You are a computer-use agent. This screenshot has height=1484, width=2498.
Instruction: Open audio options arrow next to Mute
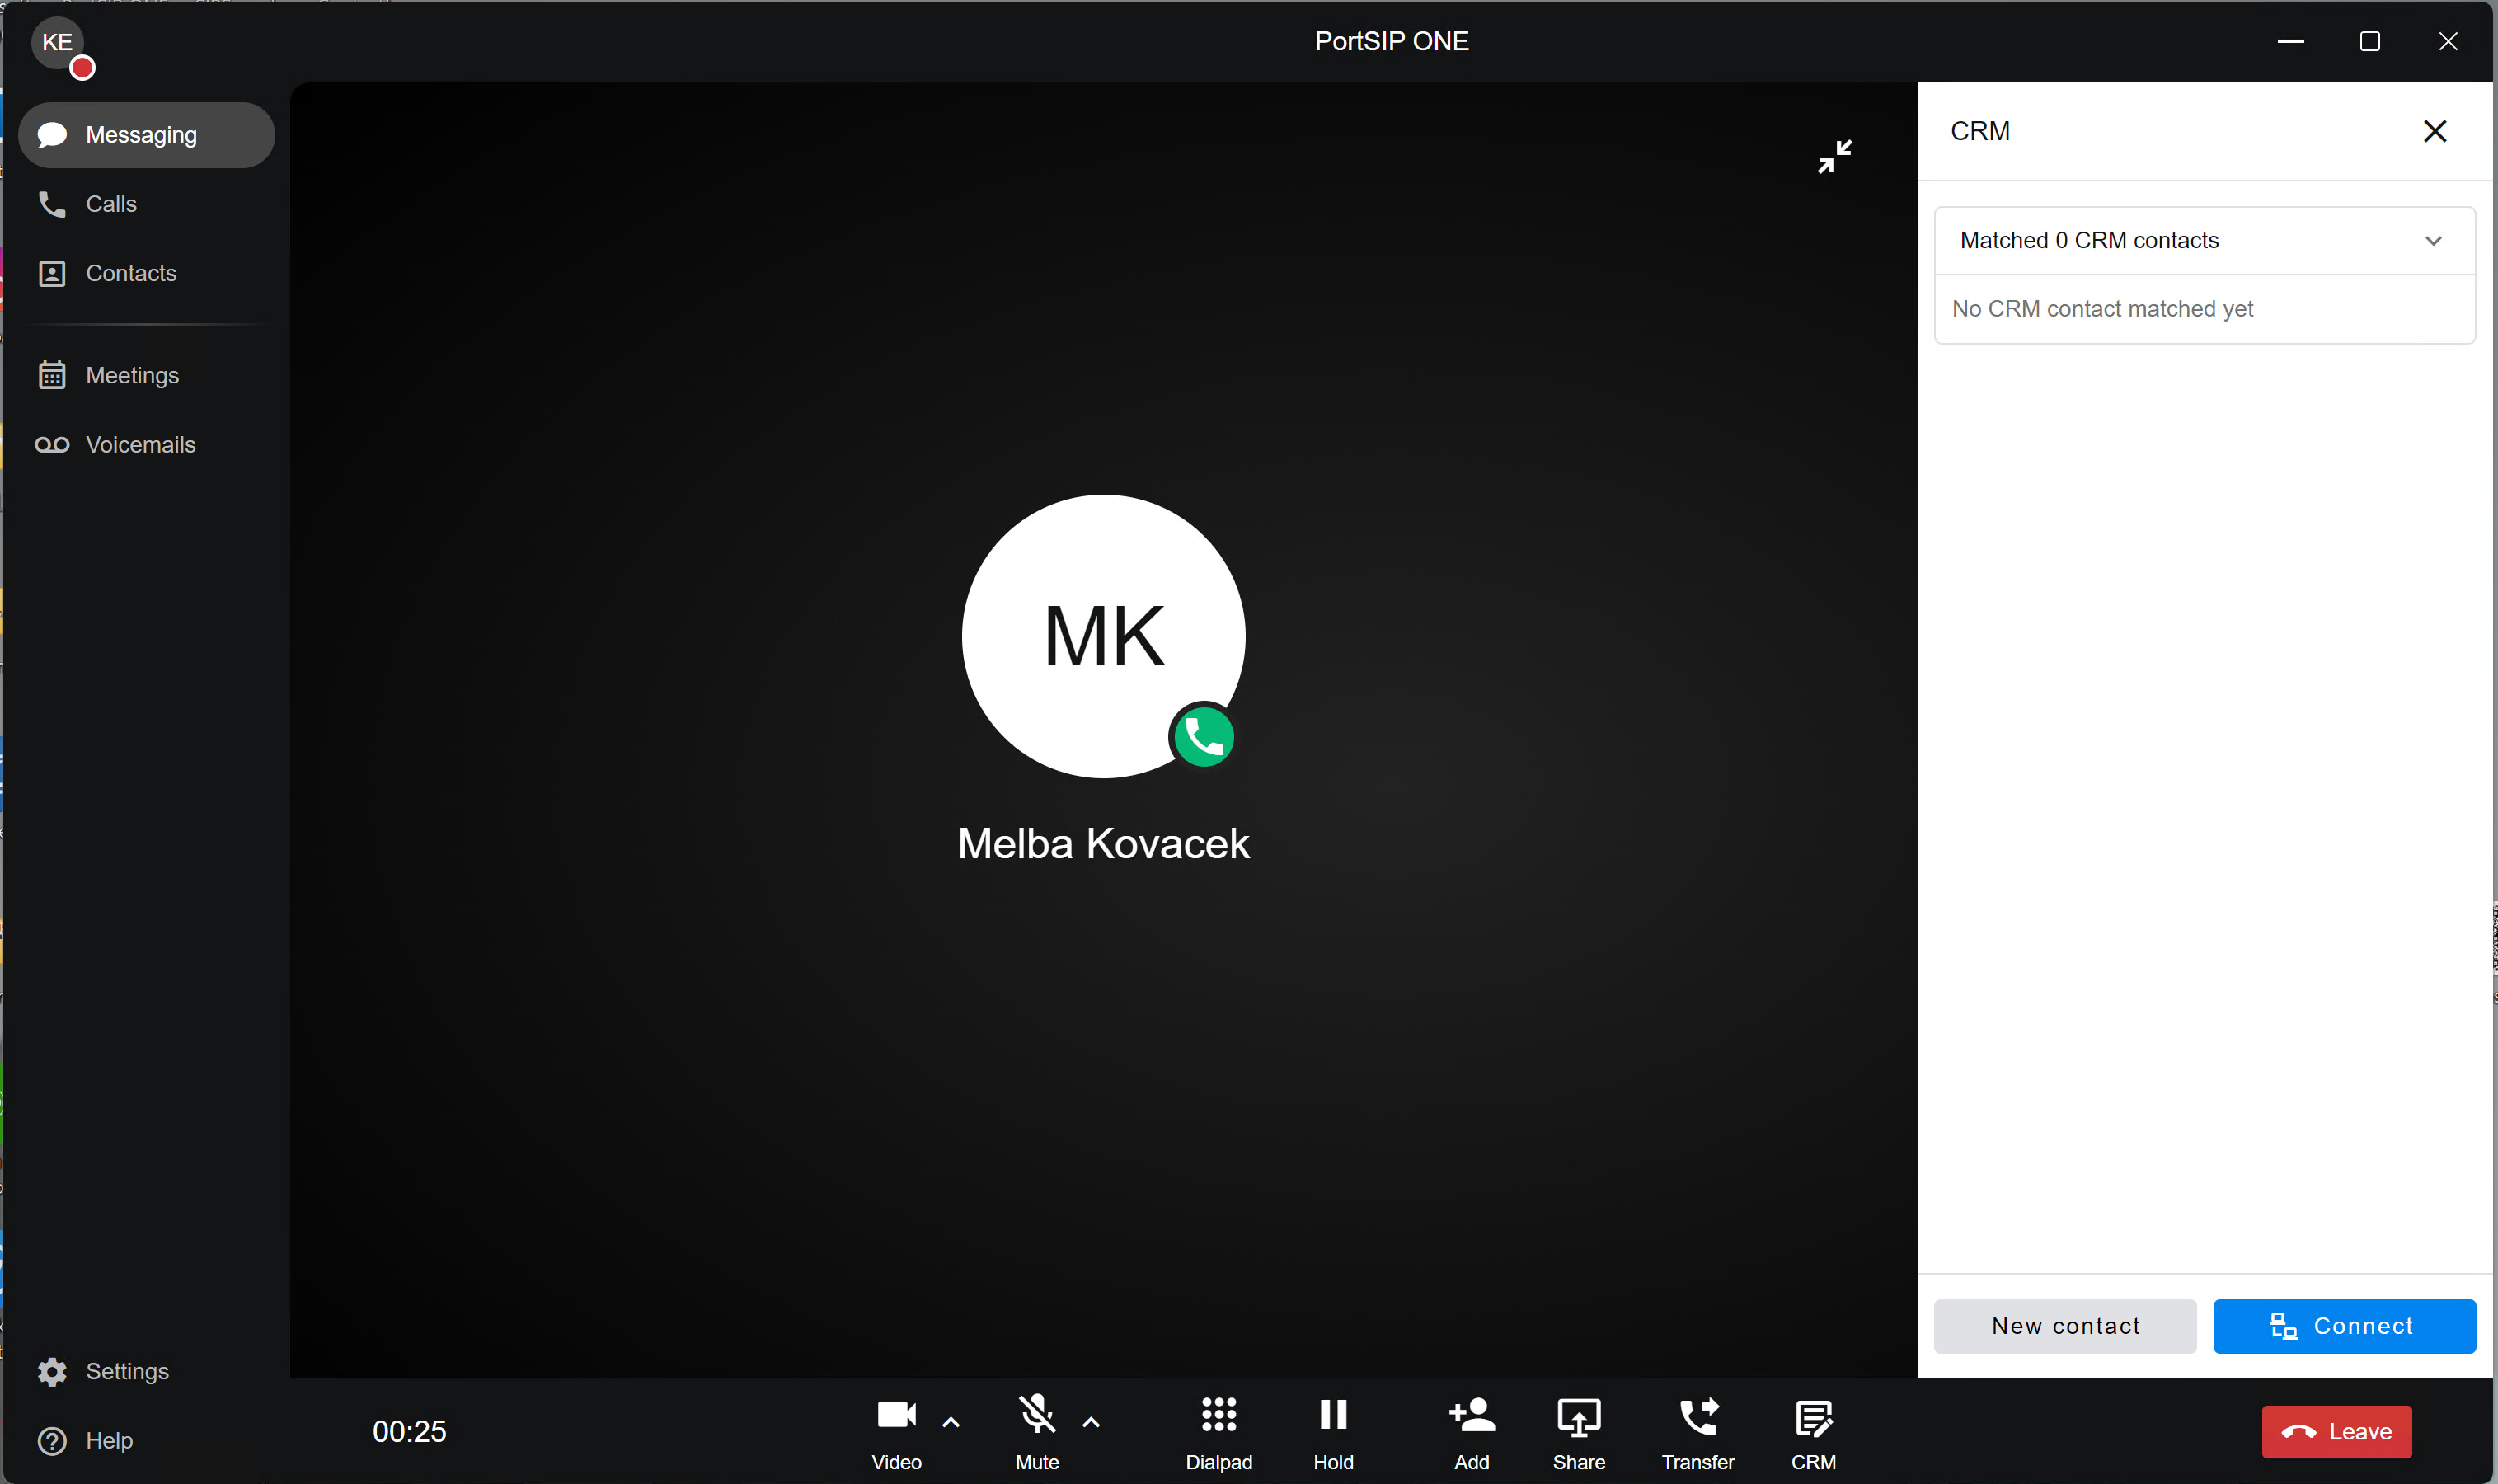[1091, 1422]
